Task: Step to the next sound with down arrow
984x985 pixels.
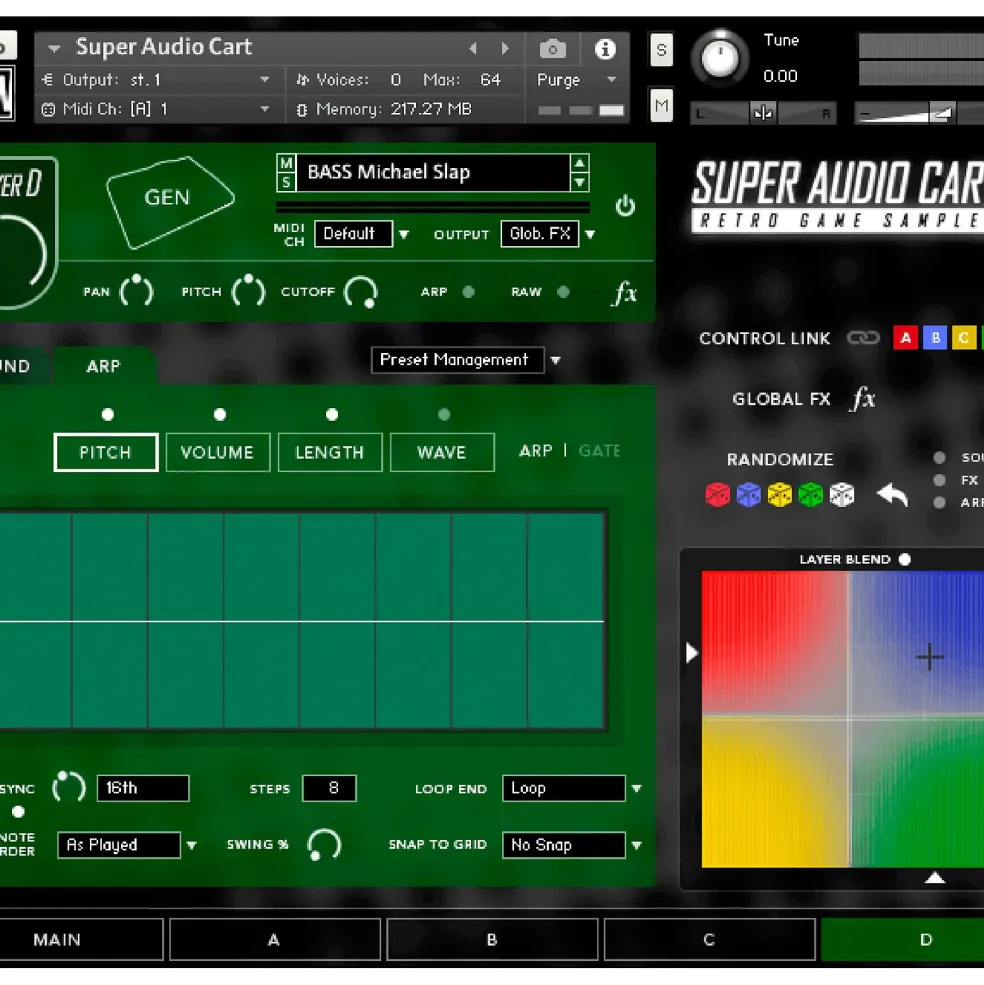Action: pos(579,182)
